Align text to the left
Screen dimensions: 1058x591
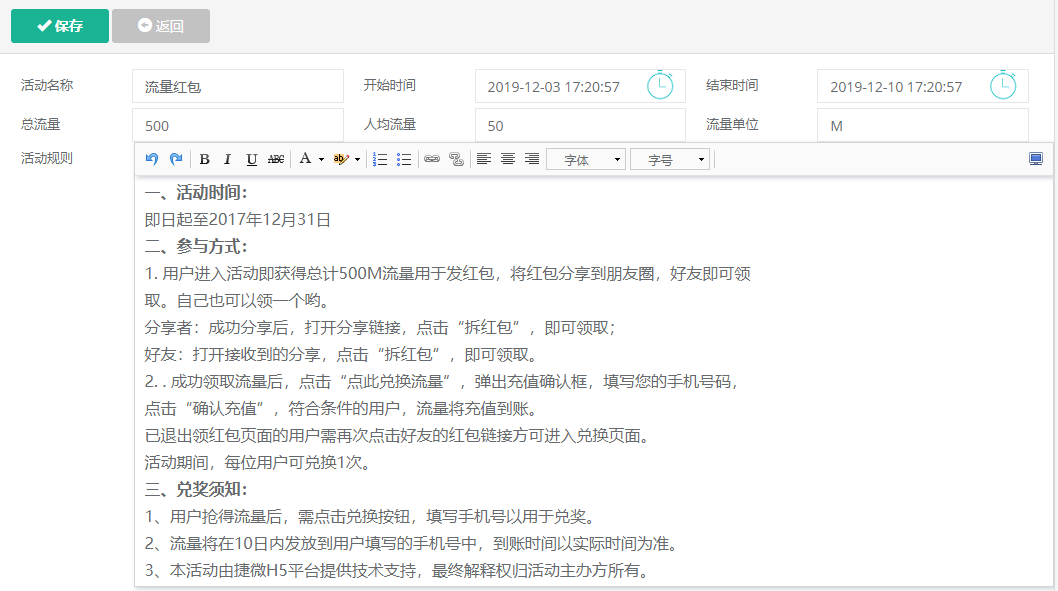(x=484, y=159)
